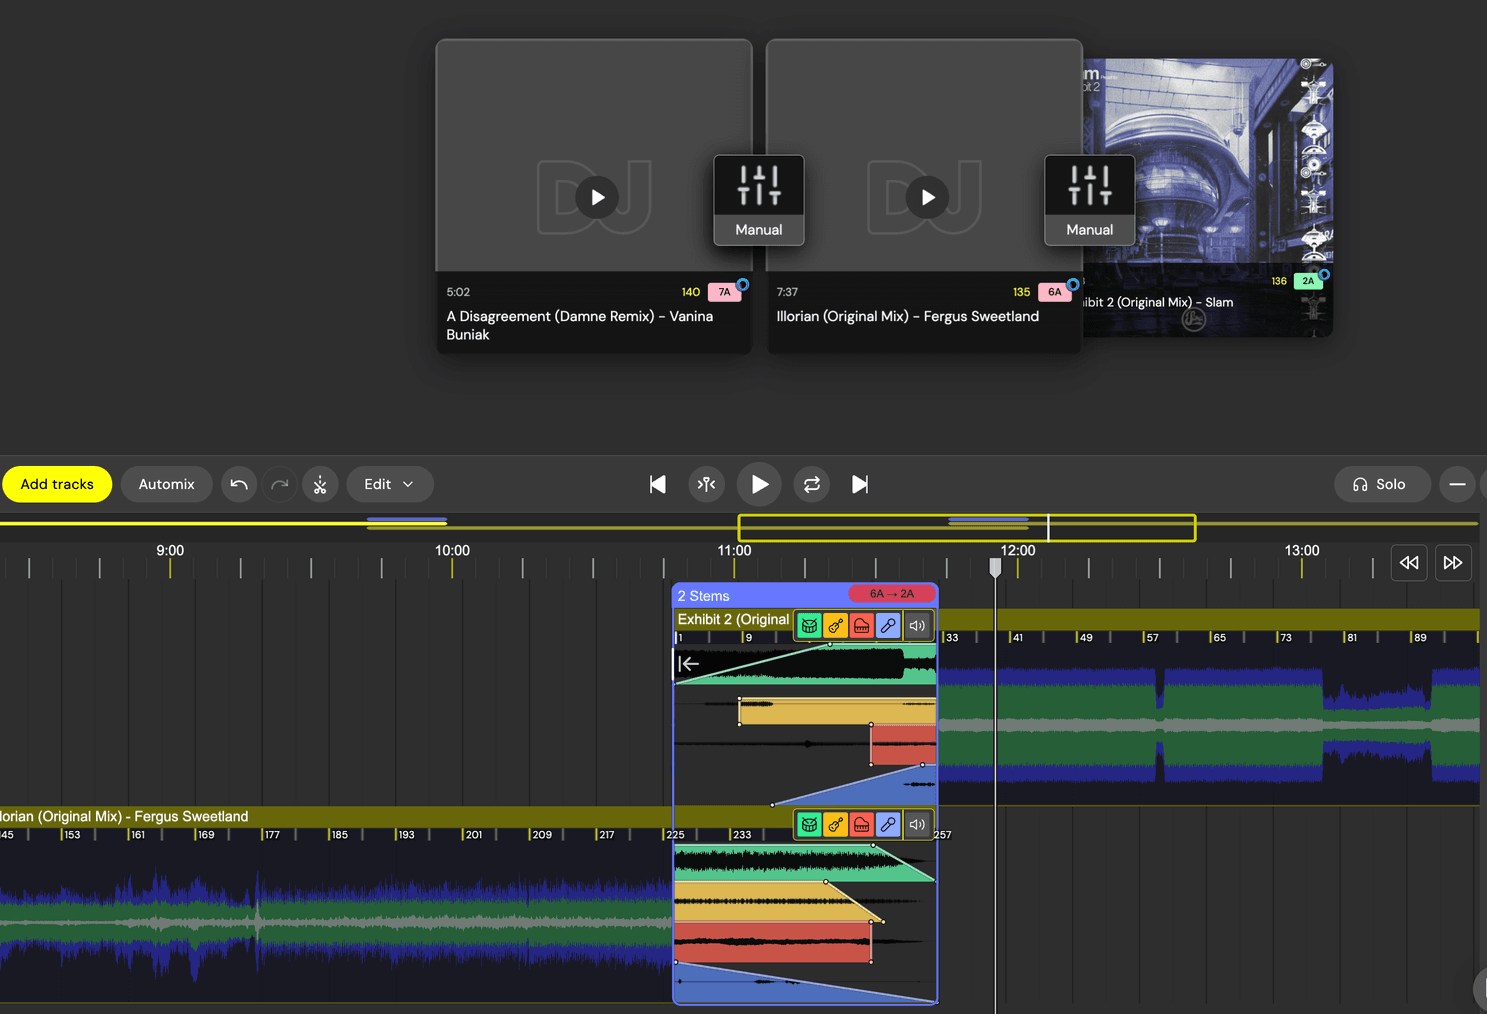Split the track with the scissors tool
This screenshot has width=1487, height=1014.
(x=320, y=484)
